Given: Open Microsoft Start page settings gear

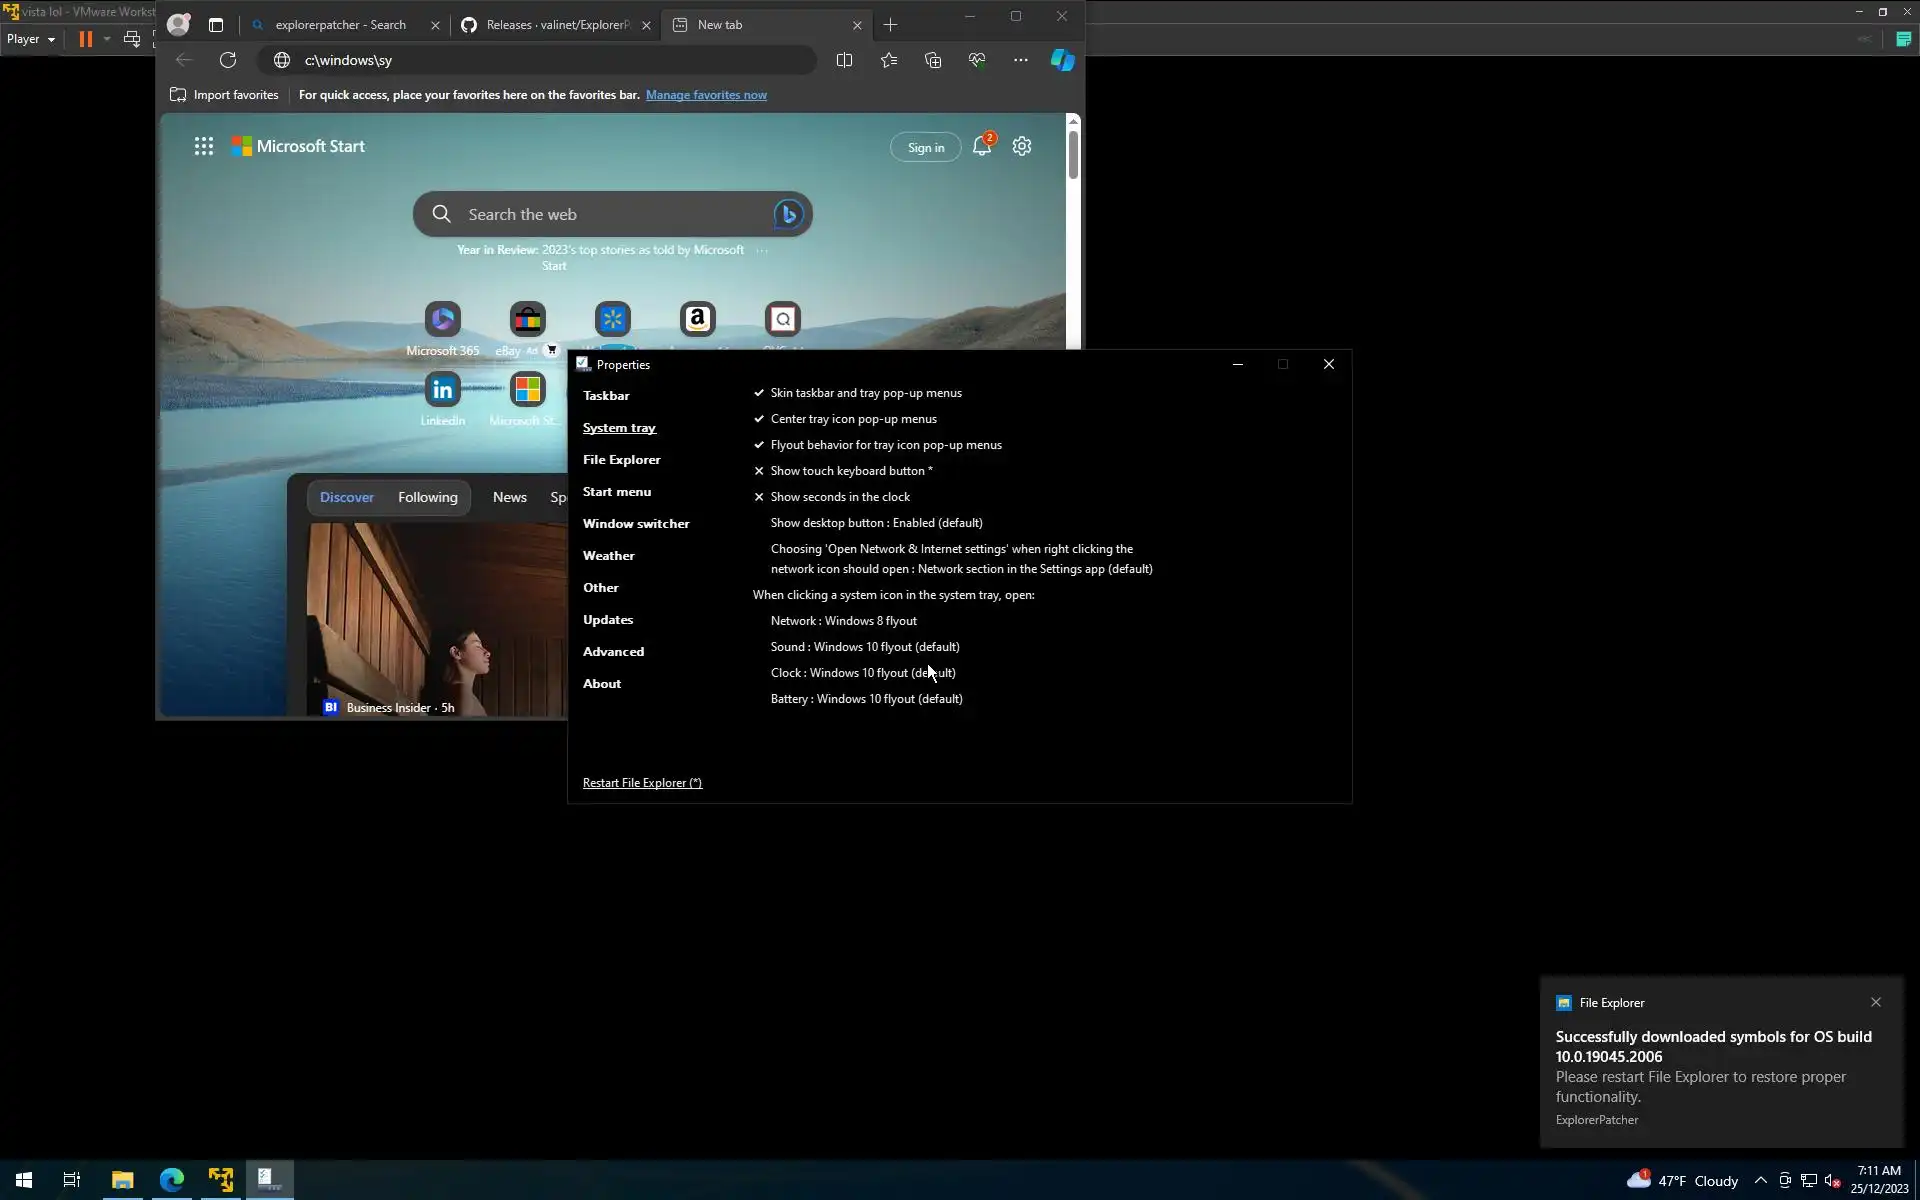Looking at the screenshot, I should (x=1021, y=147).
